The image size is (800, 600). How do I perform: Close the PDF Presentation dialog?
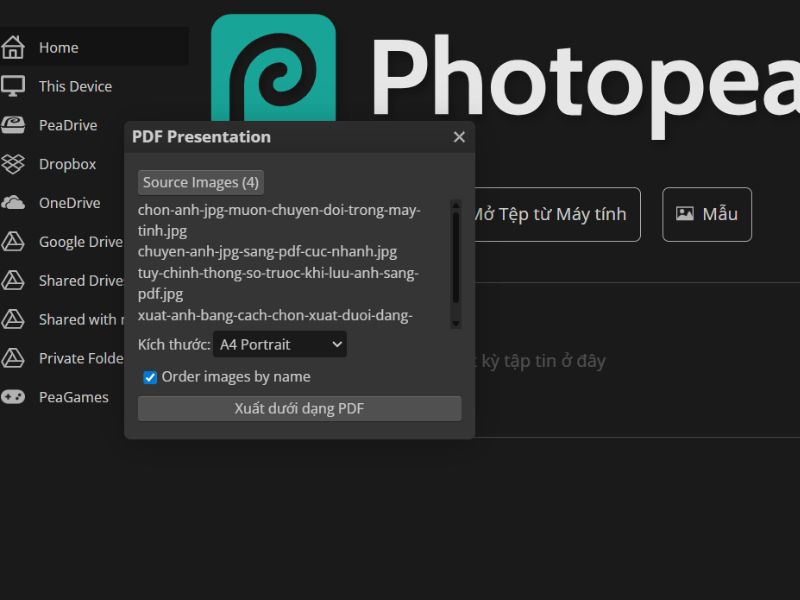tap(459, 137)
